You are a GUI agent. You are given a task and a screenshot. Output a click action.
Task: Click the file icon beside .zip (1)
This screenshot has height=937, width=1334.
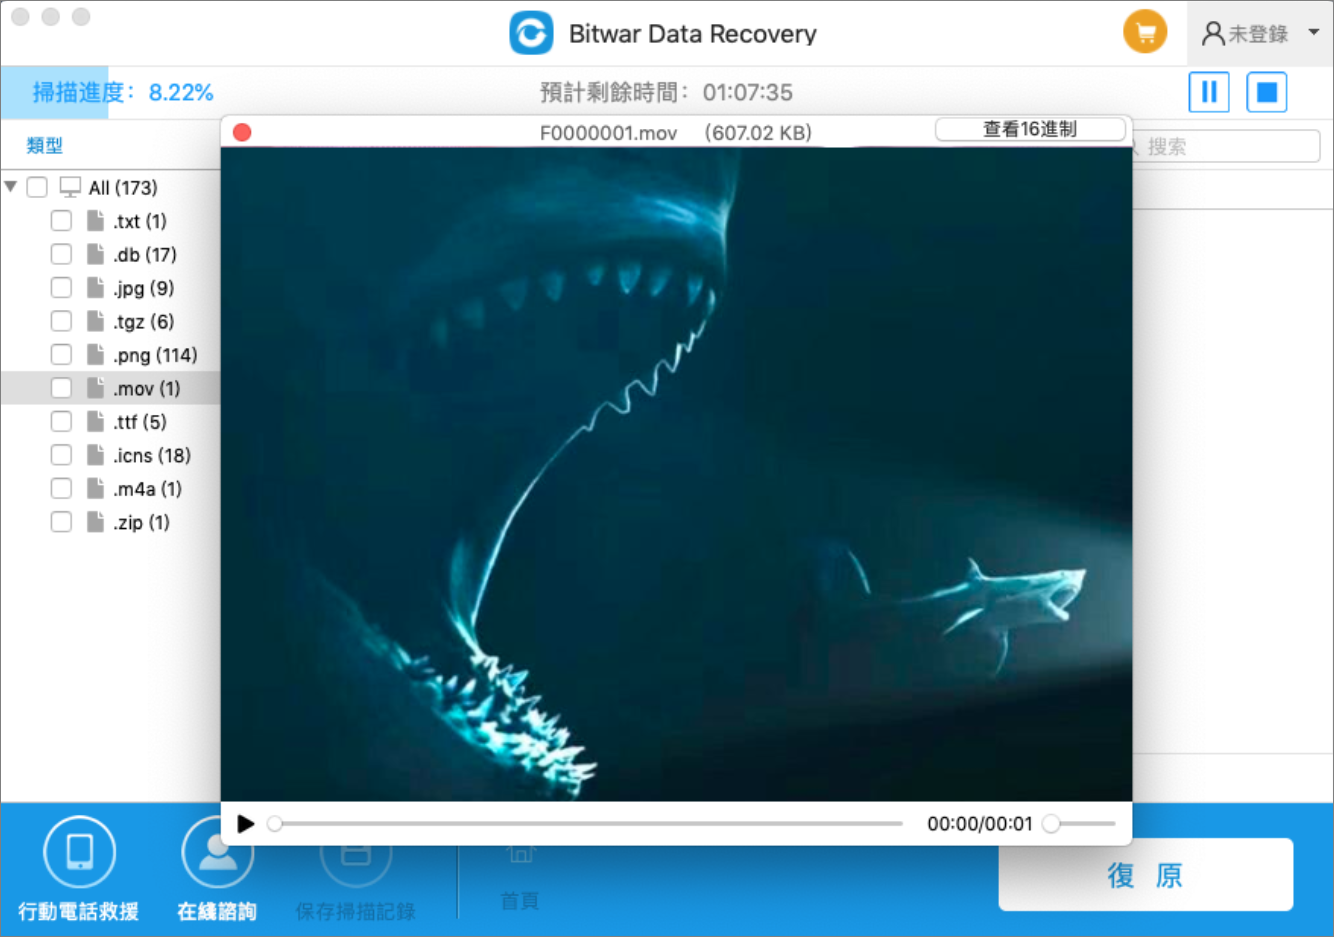coord(95,522)
